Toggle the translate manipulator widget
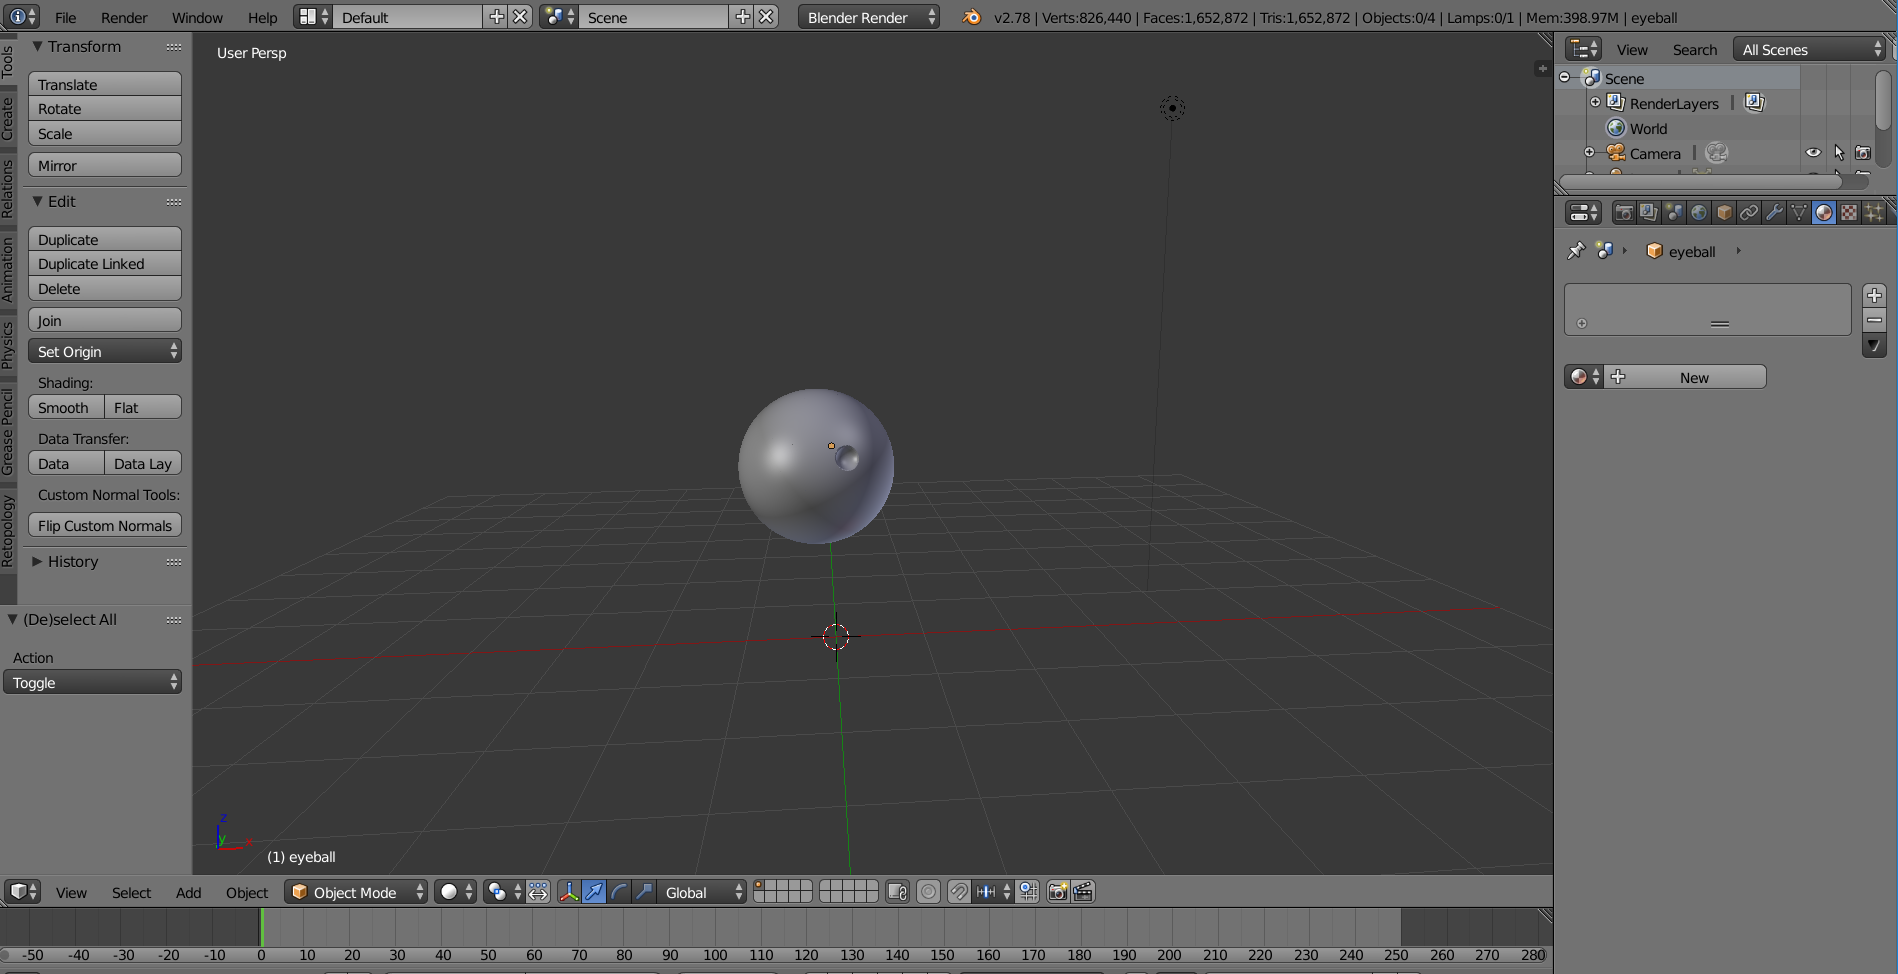This screenshot has width=1898, height=974. 595,892
